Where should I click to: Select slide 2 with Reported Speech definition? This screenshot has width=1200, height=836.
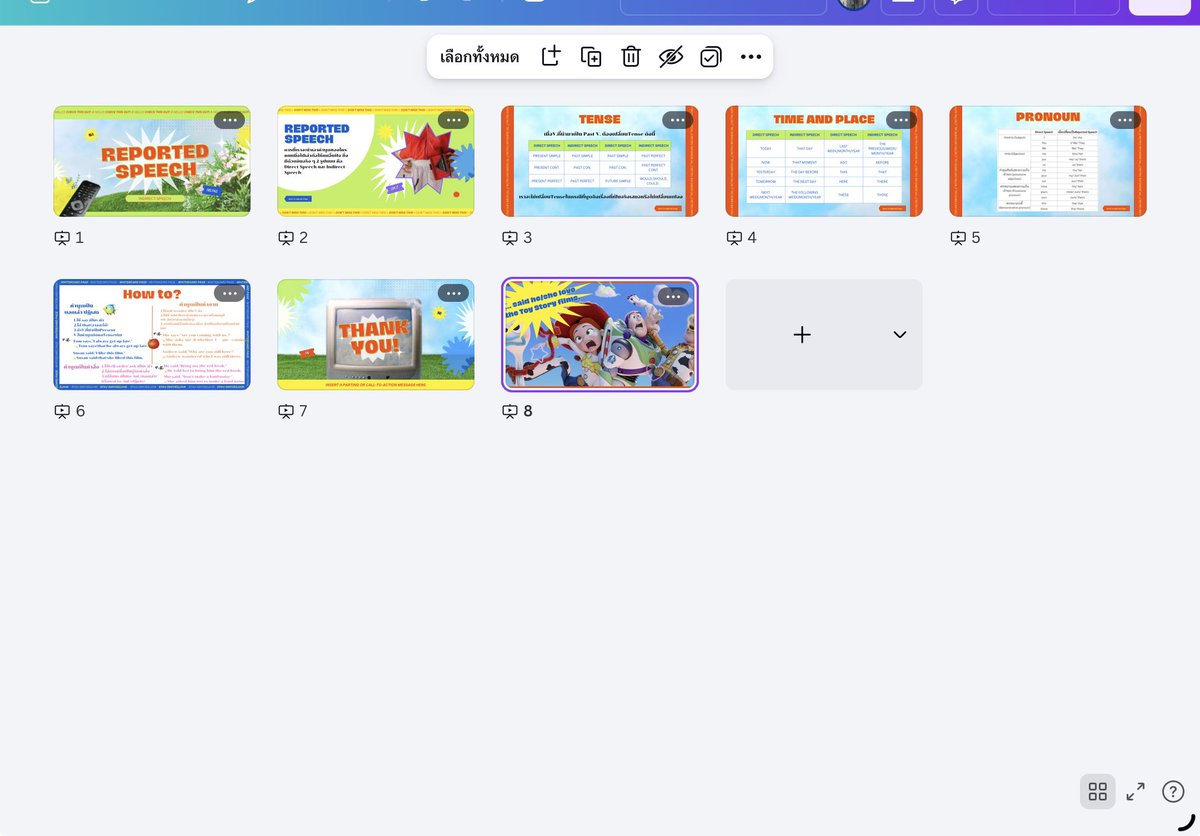click(376, 161)
